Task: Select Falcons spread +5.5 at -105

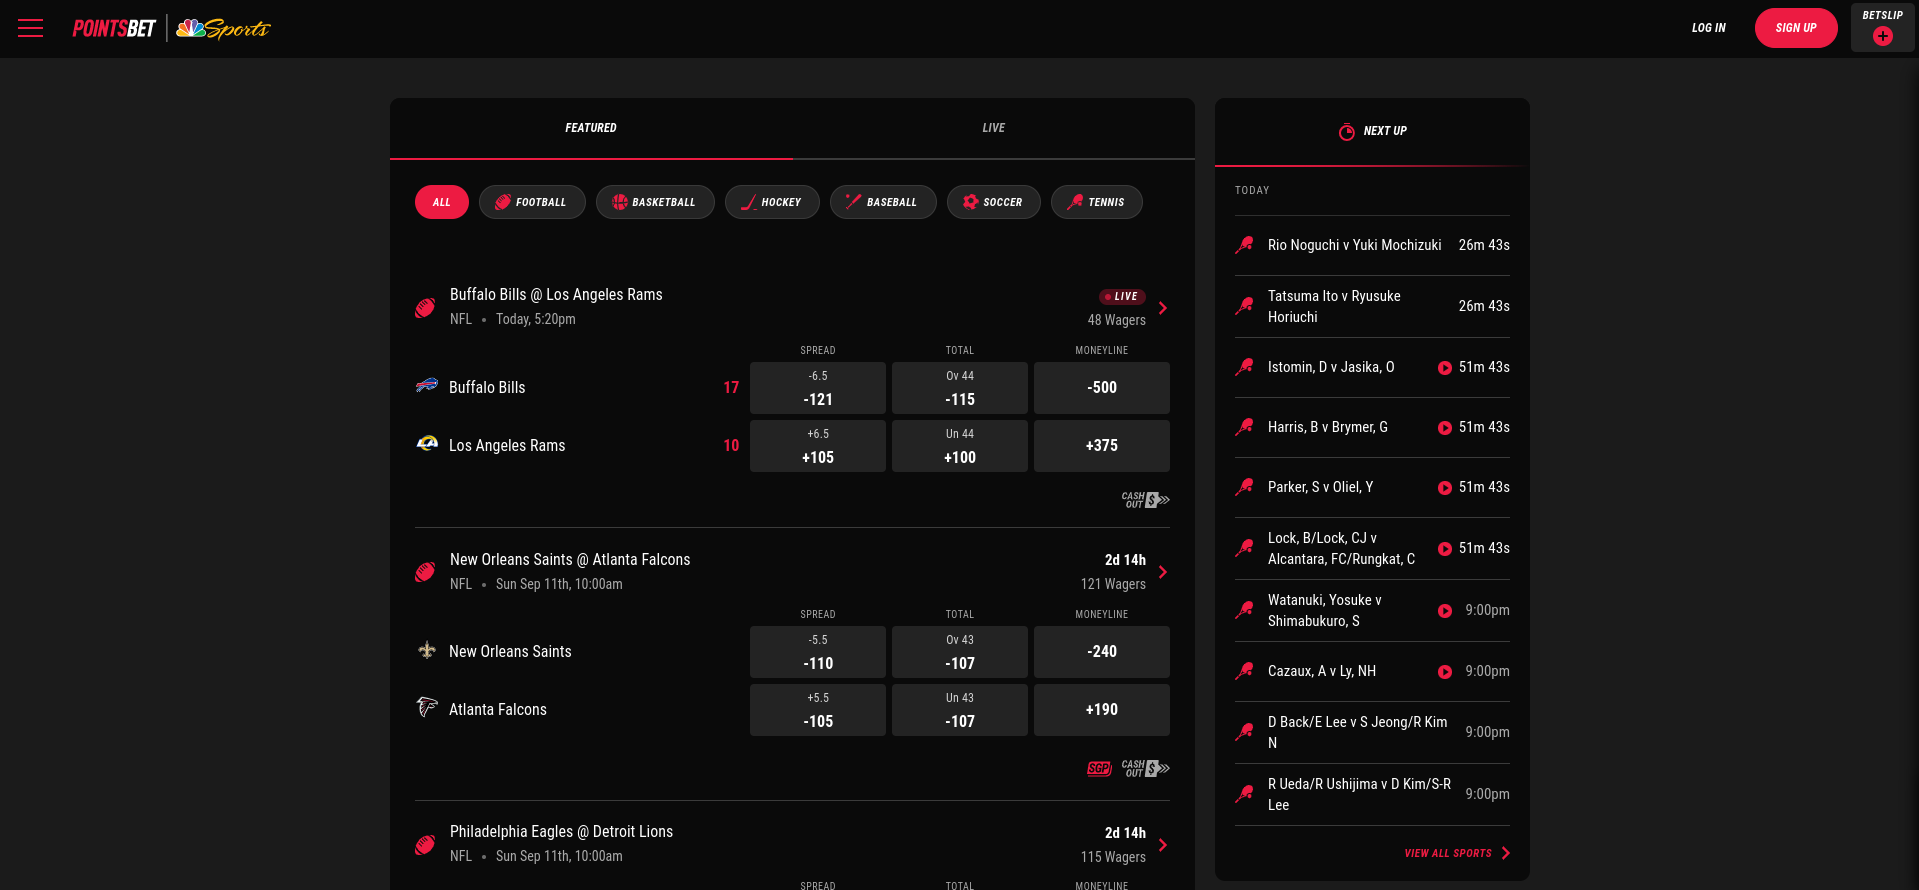Action: point(818,710)
